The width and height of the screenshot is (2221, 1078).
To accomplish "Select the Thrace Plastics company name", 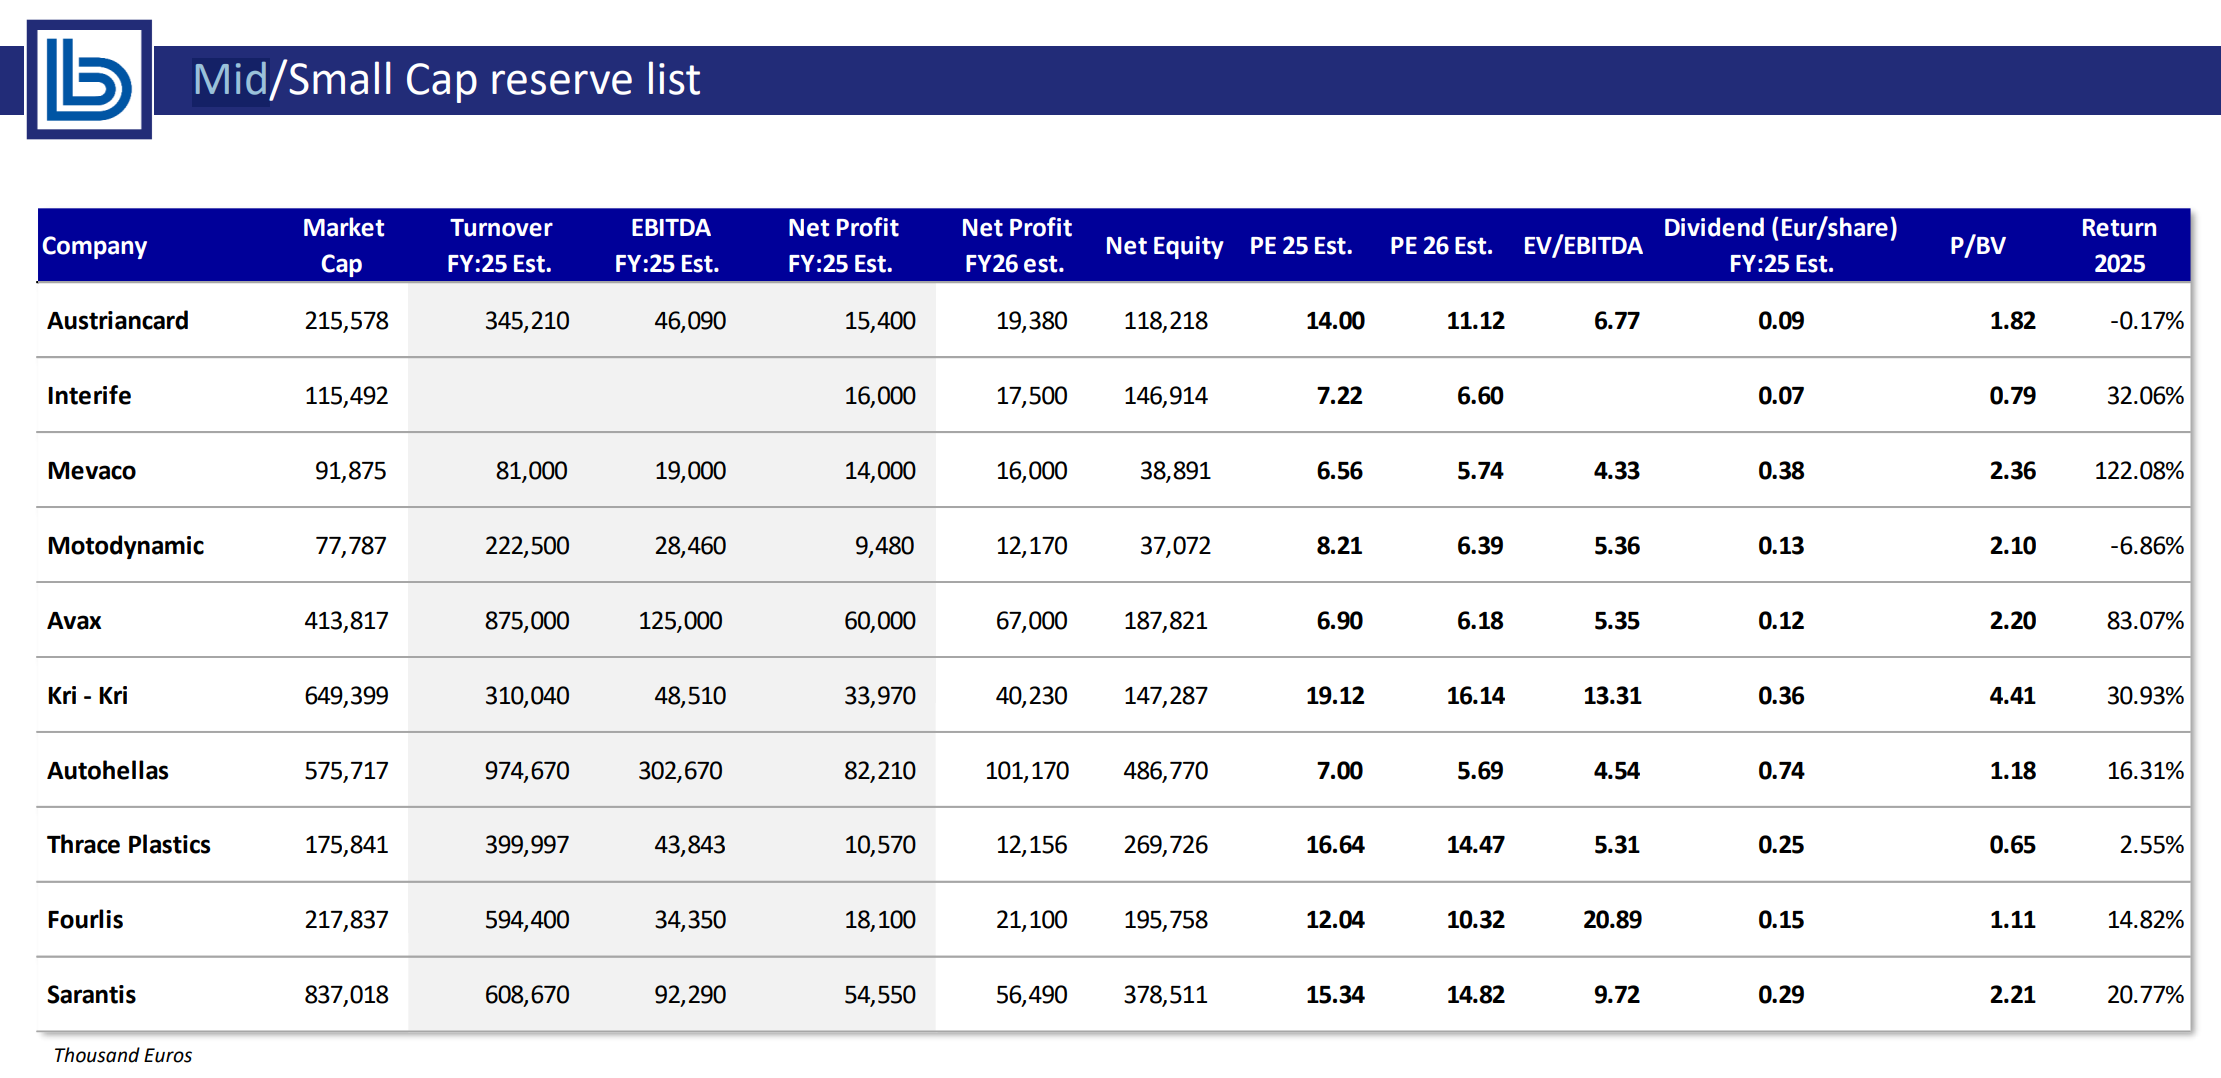I will click(x=129, y=845).
